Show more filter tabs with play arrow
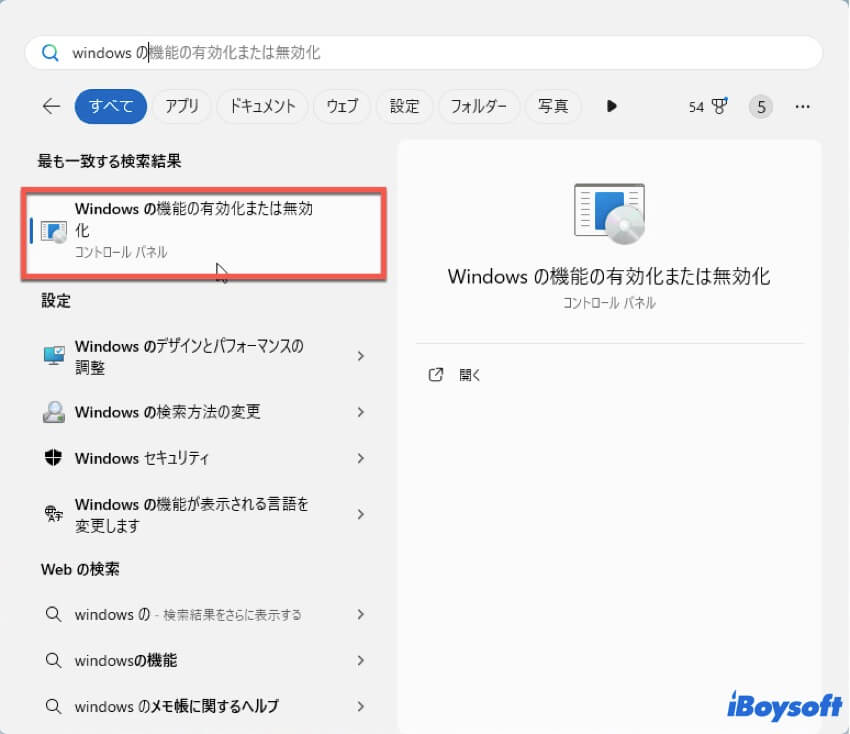 [x=612, y=106]
